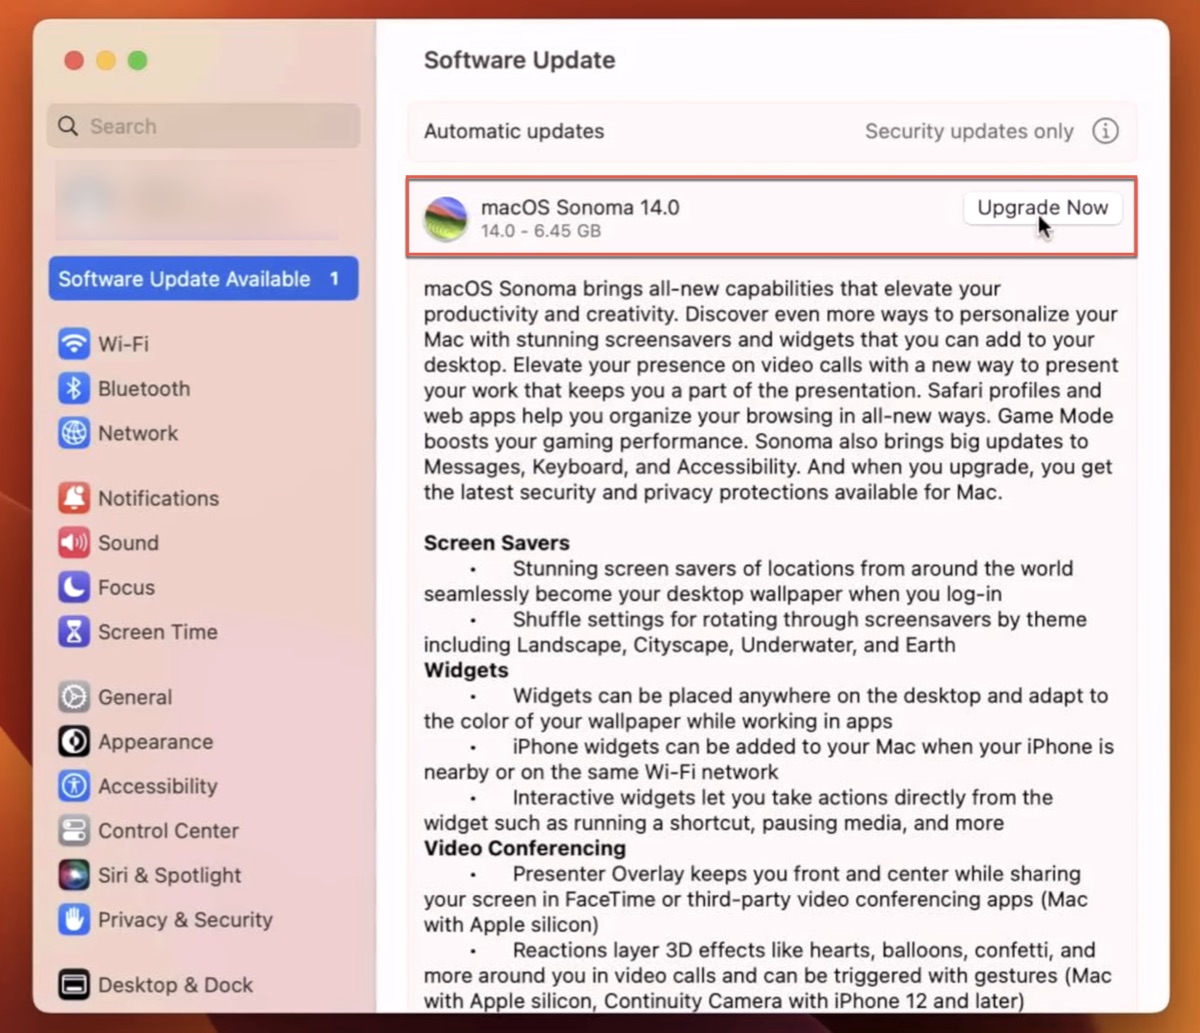
Task: Click into the Search field
Action: (203, 126)
